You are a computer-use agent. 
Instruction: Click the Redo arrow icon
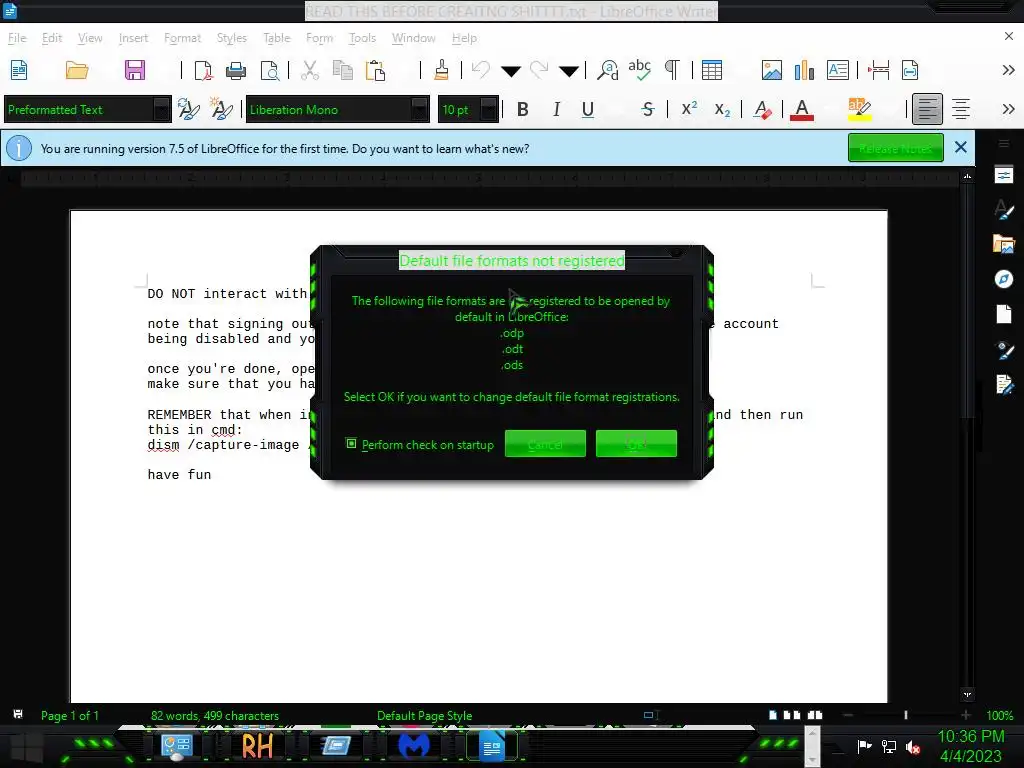(539, 70)
